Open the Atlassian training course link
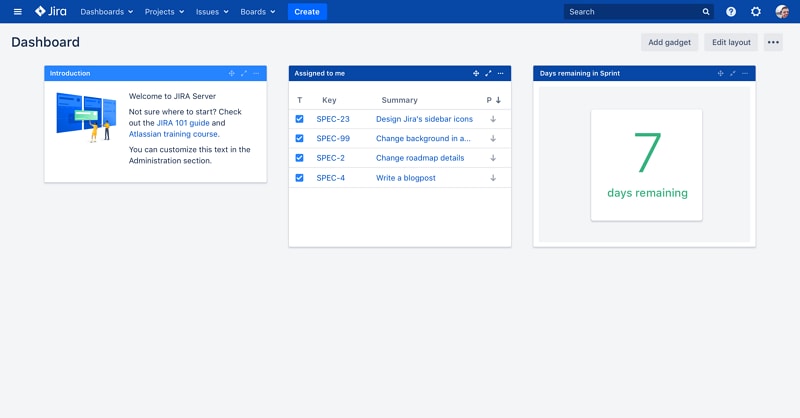The width and height of the screenshot is (800, 418). coord(173,134)
